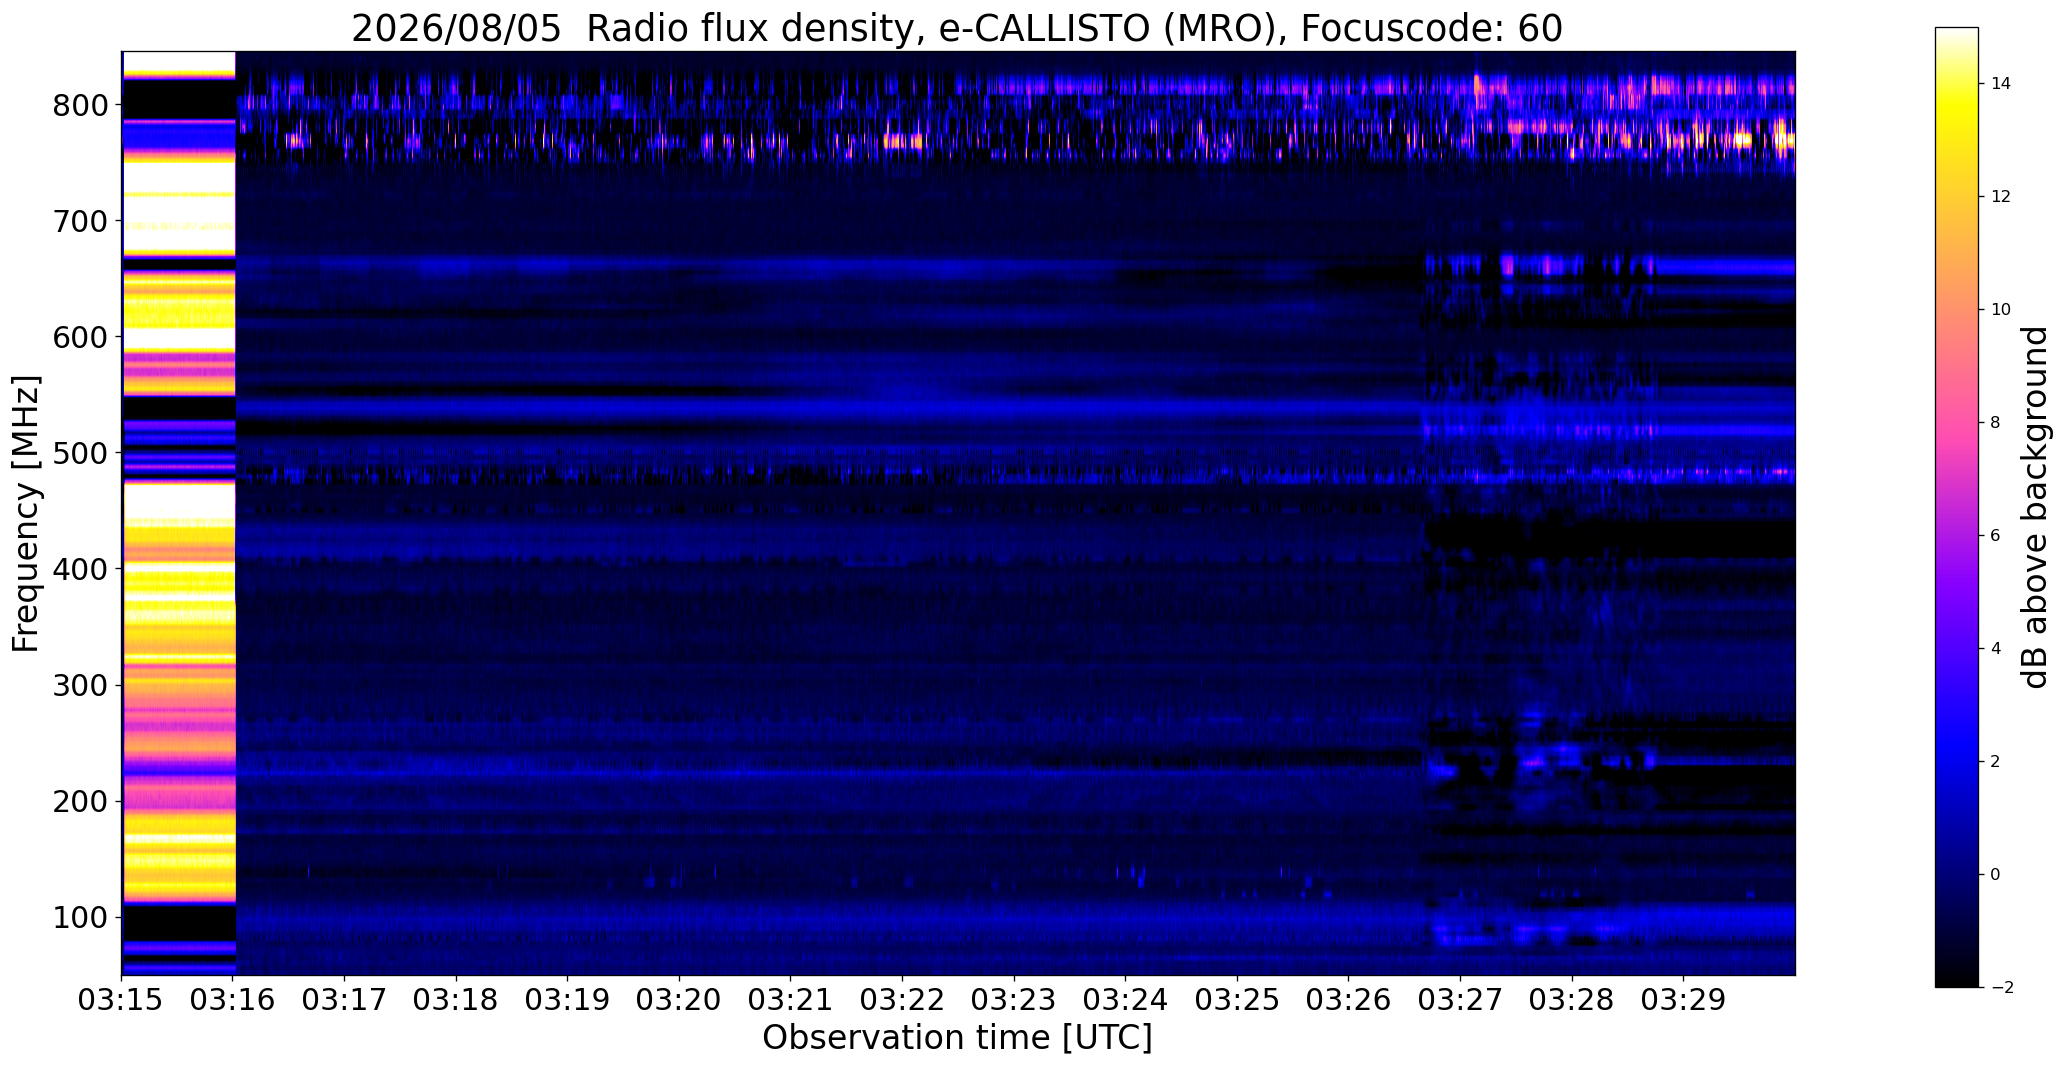Viewport: 2066px width, 1067px height.
Task: Click the 03:23 time tick label
Action: click(1014, 1001)
